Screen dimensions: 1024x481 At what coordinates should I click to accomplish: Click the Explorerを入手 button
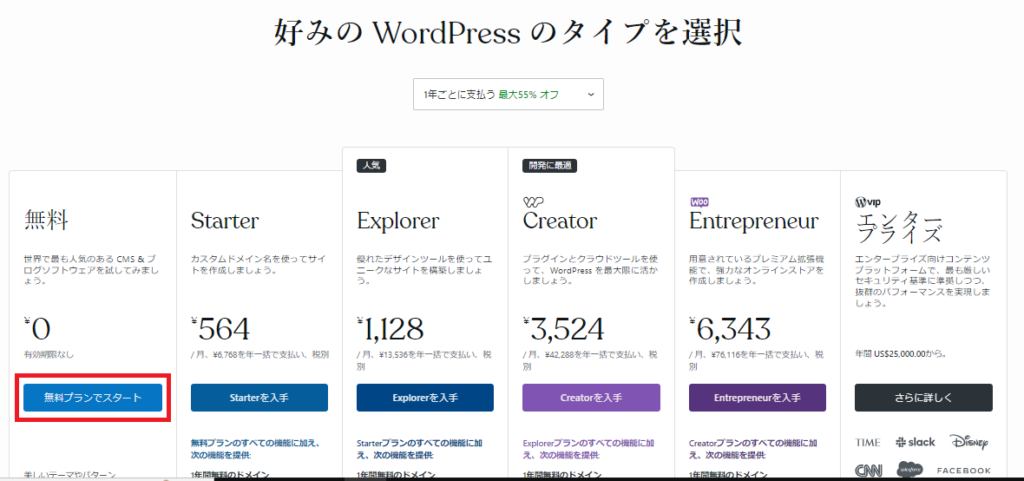point(425,397)
